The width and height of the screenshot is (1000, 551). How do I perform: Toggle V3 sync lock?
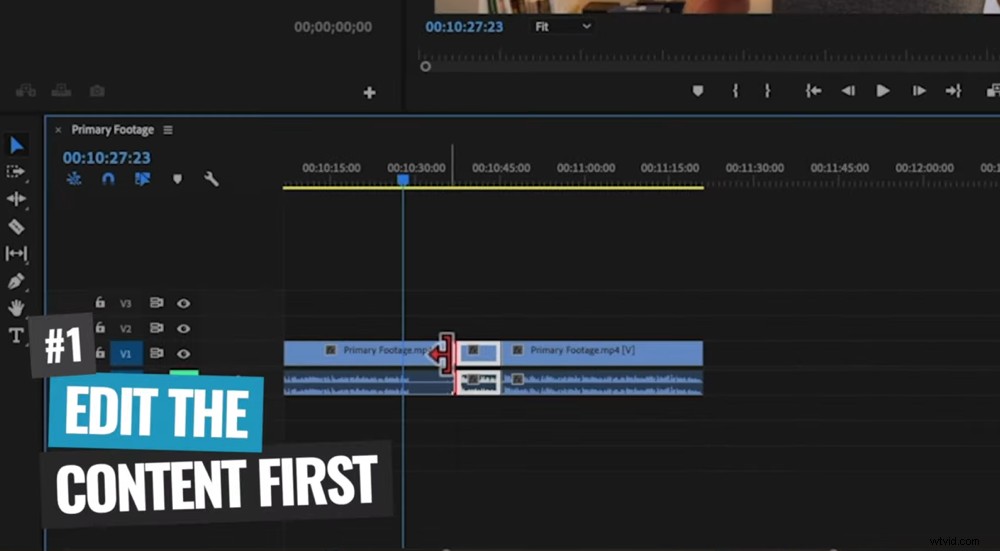(x=156, y=303)
